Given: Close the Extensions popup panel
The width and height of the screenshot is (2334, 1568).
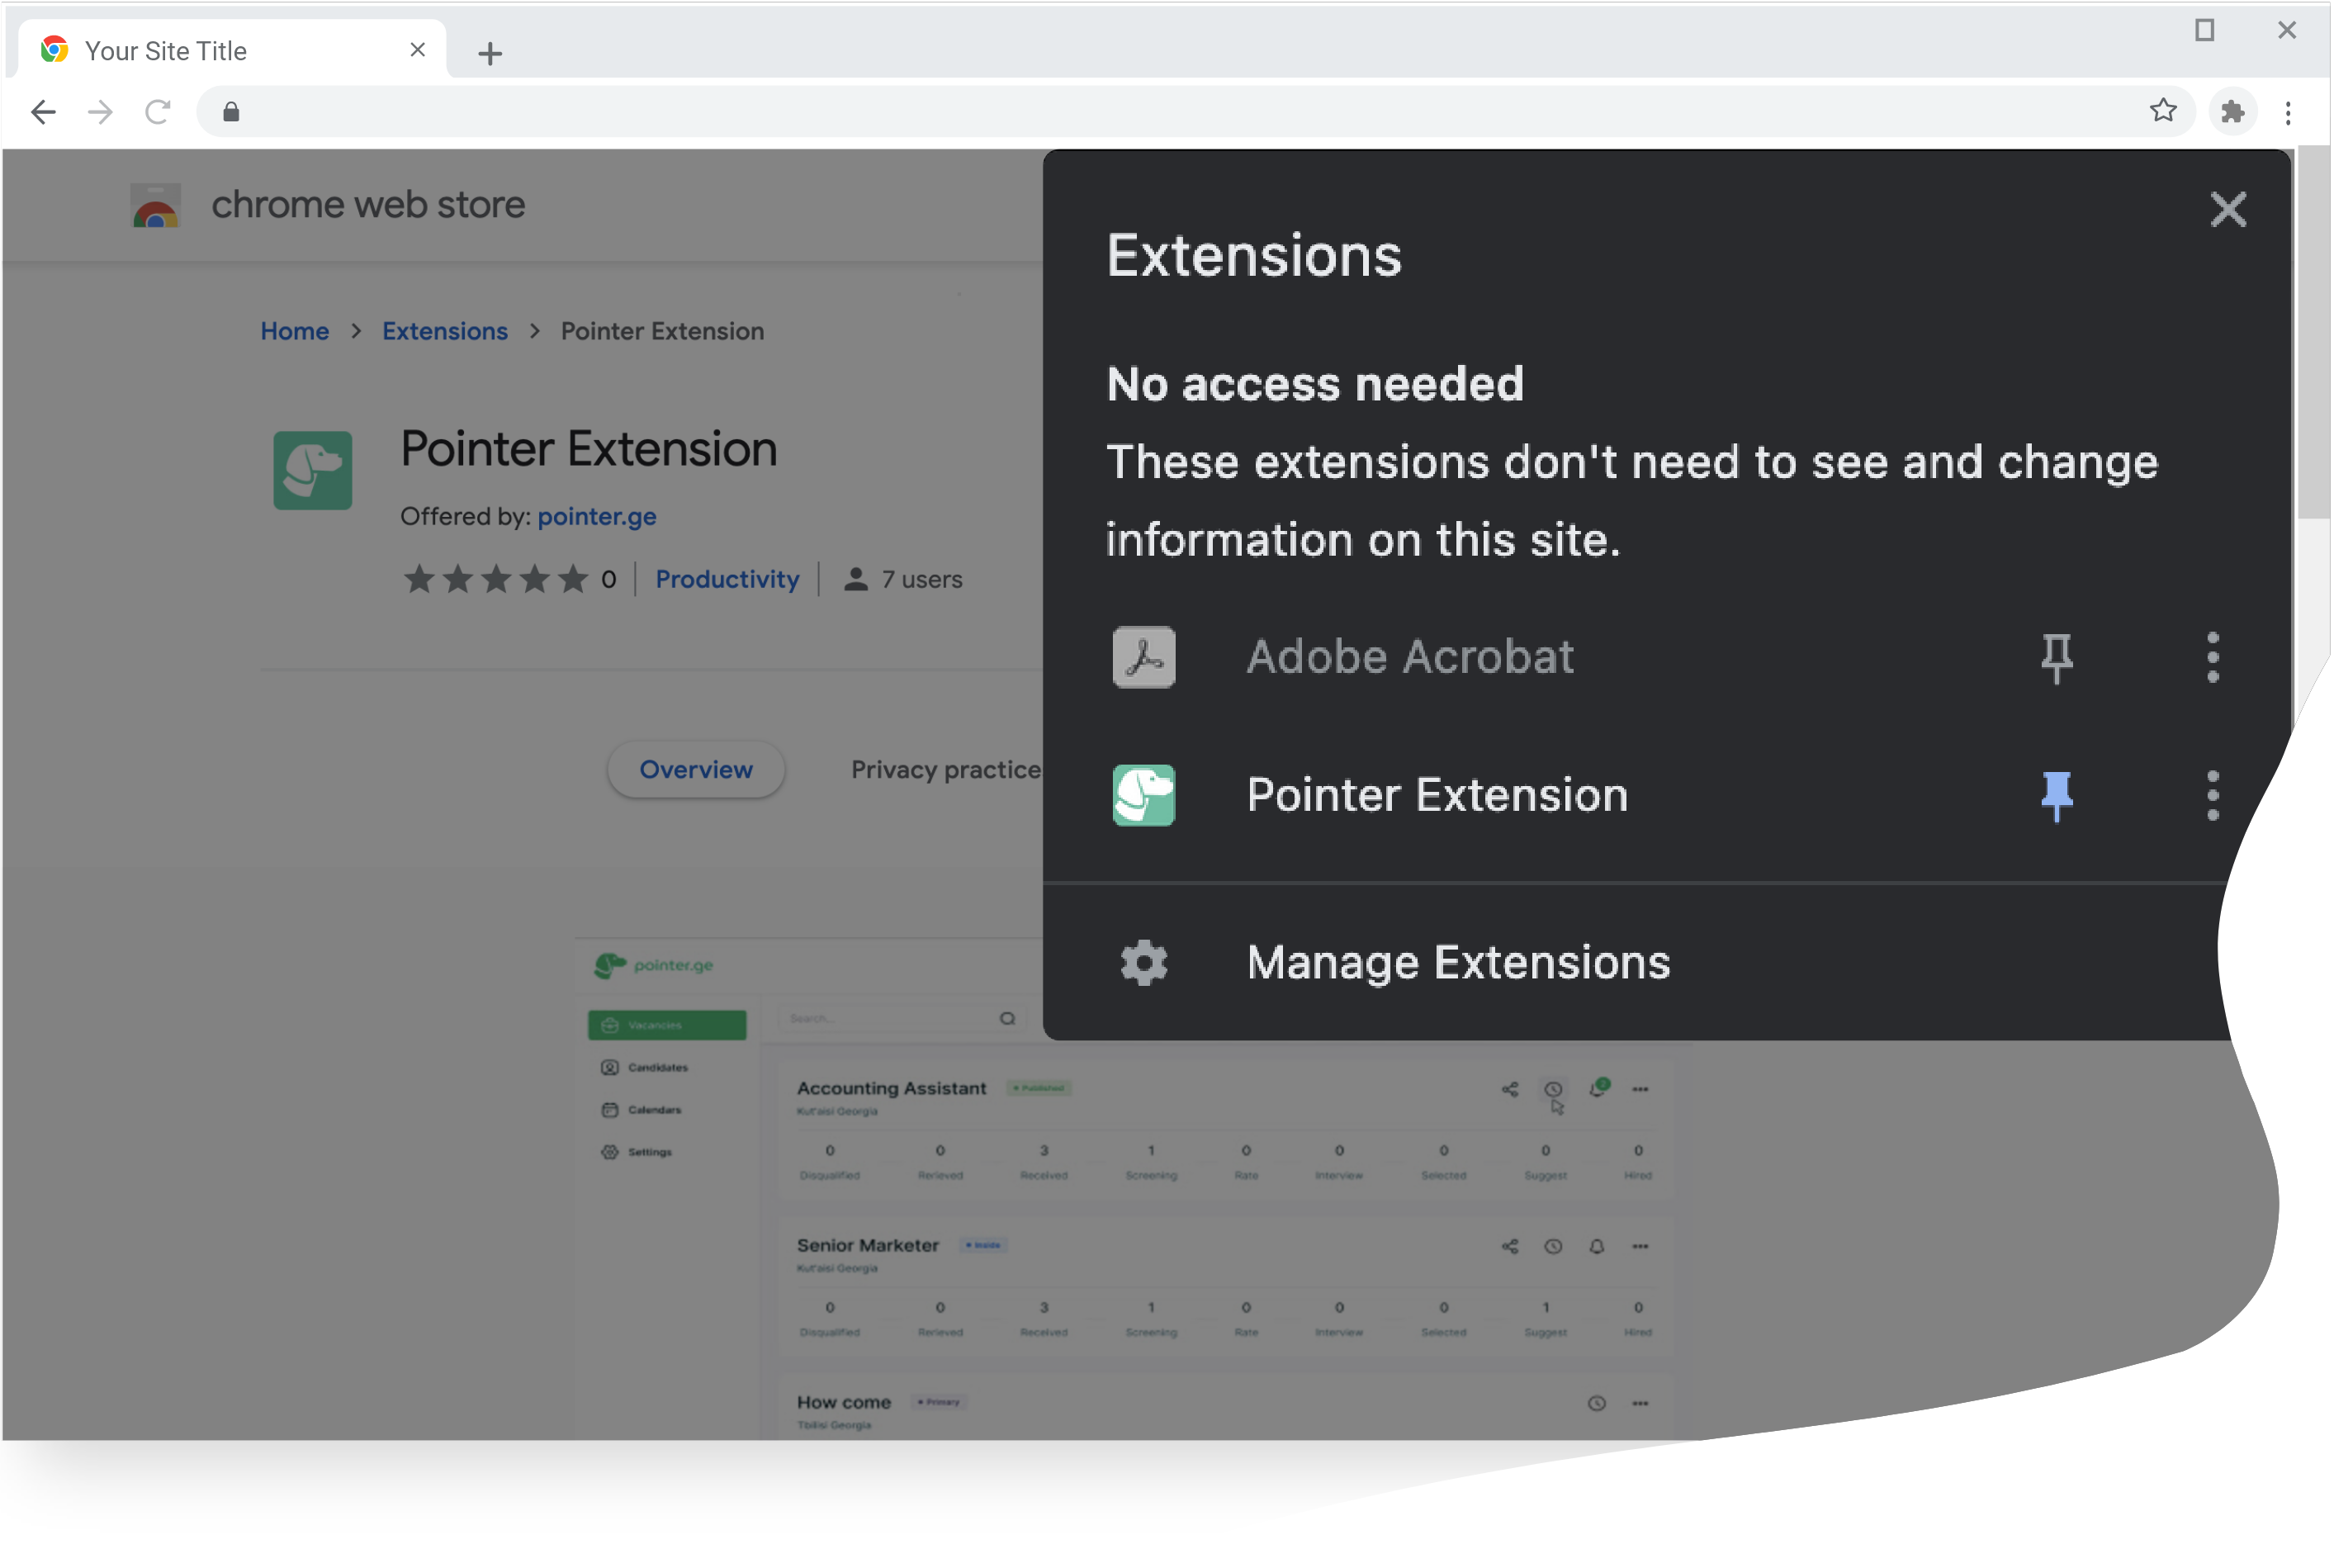Looking at the screenshot, I should point(2230,210).
